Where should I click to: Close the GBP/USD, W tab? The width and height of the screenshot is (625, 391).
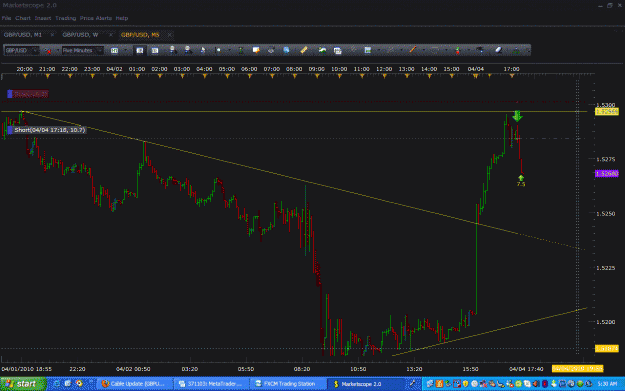coord(110,35)
